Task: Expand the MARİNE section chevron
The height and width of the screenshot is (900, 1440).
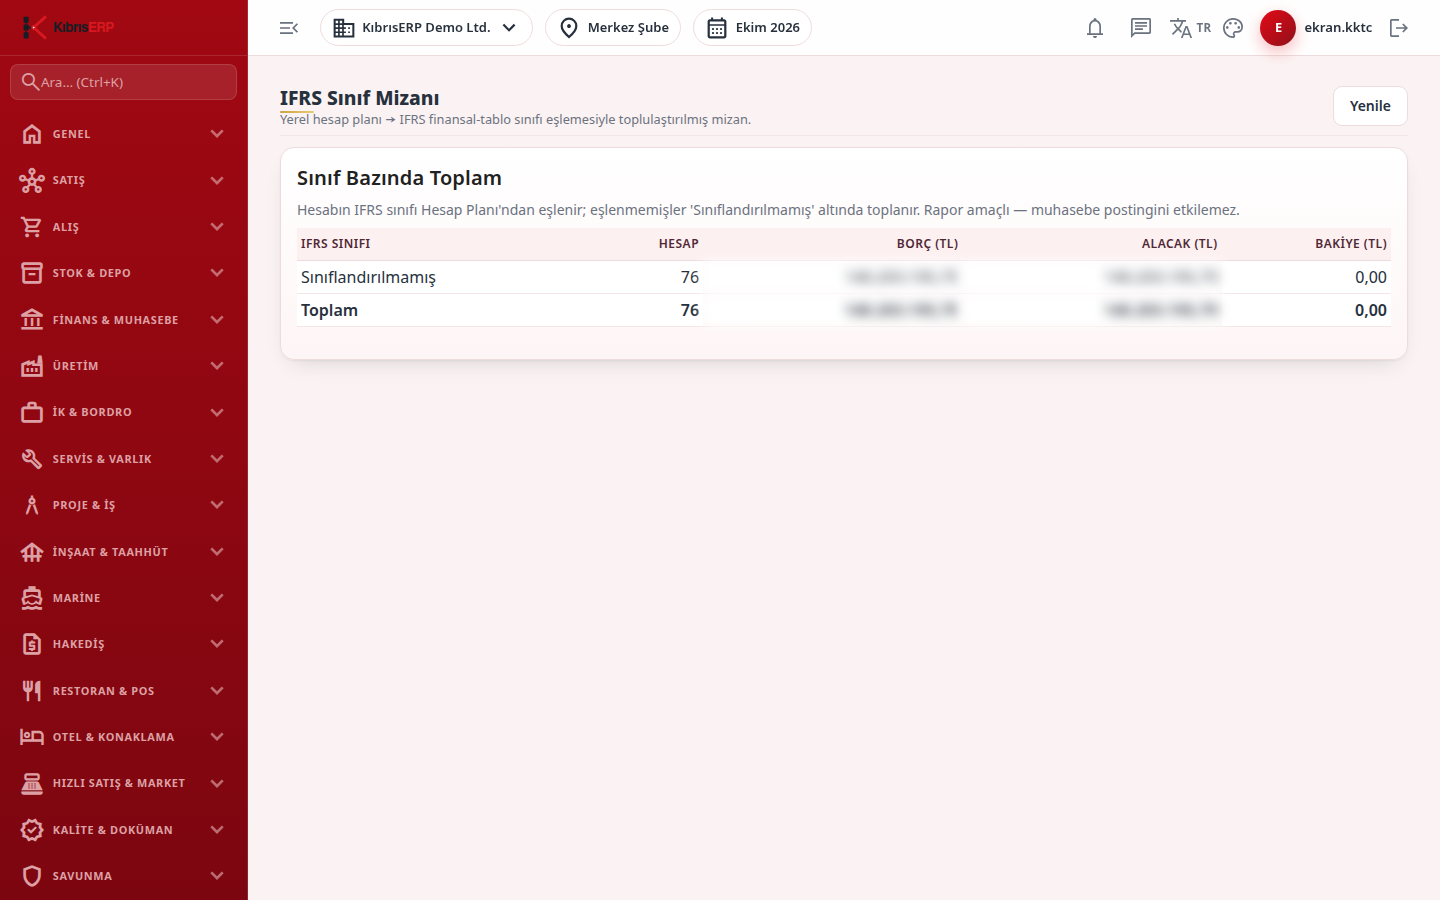Action: 217,598
